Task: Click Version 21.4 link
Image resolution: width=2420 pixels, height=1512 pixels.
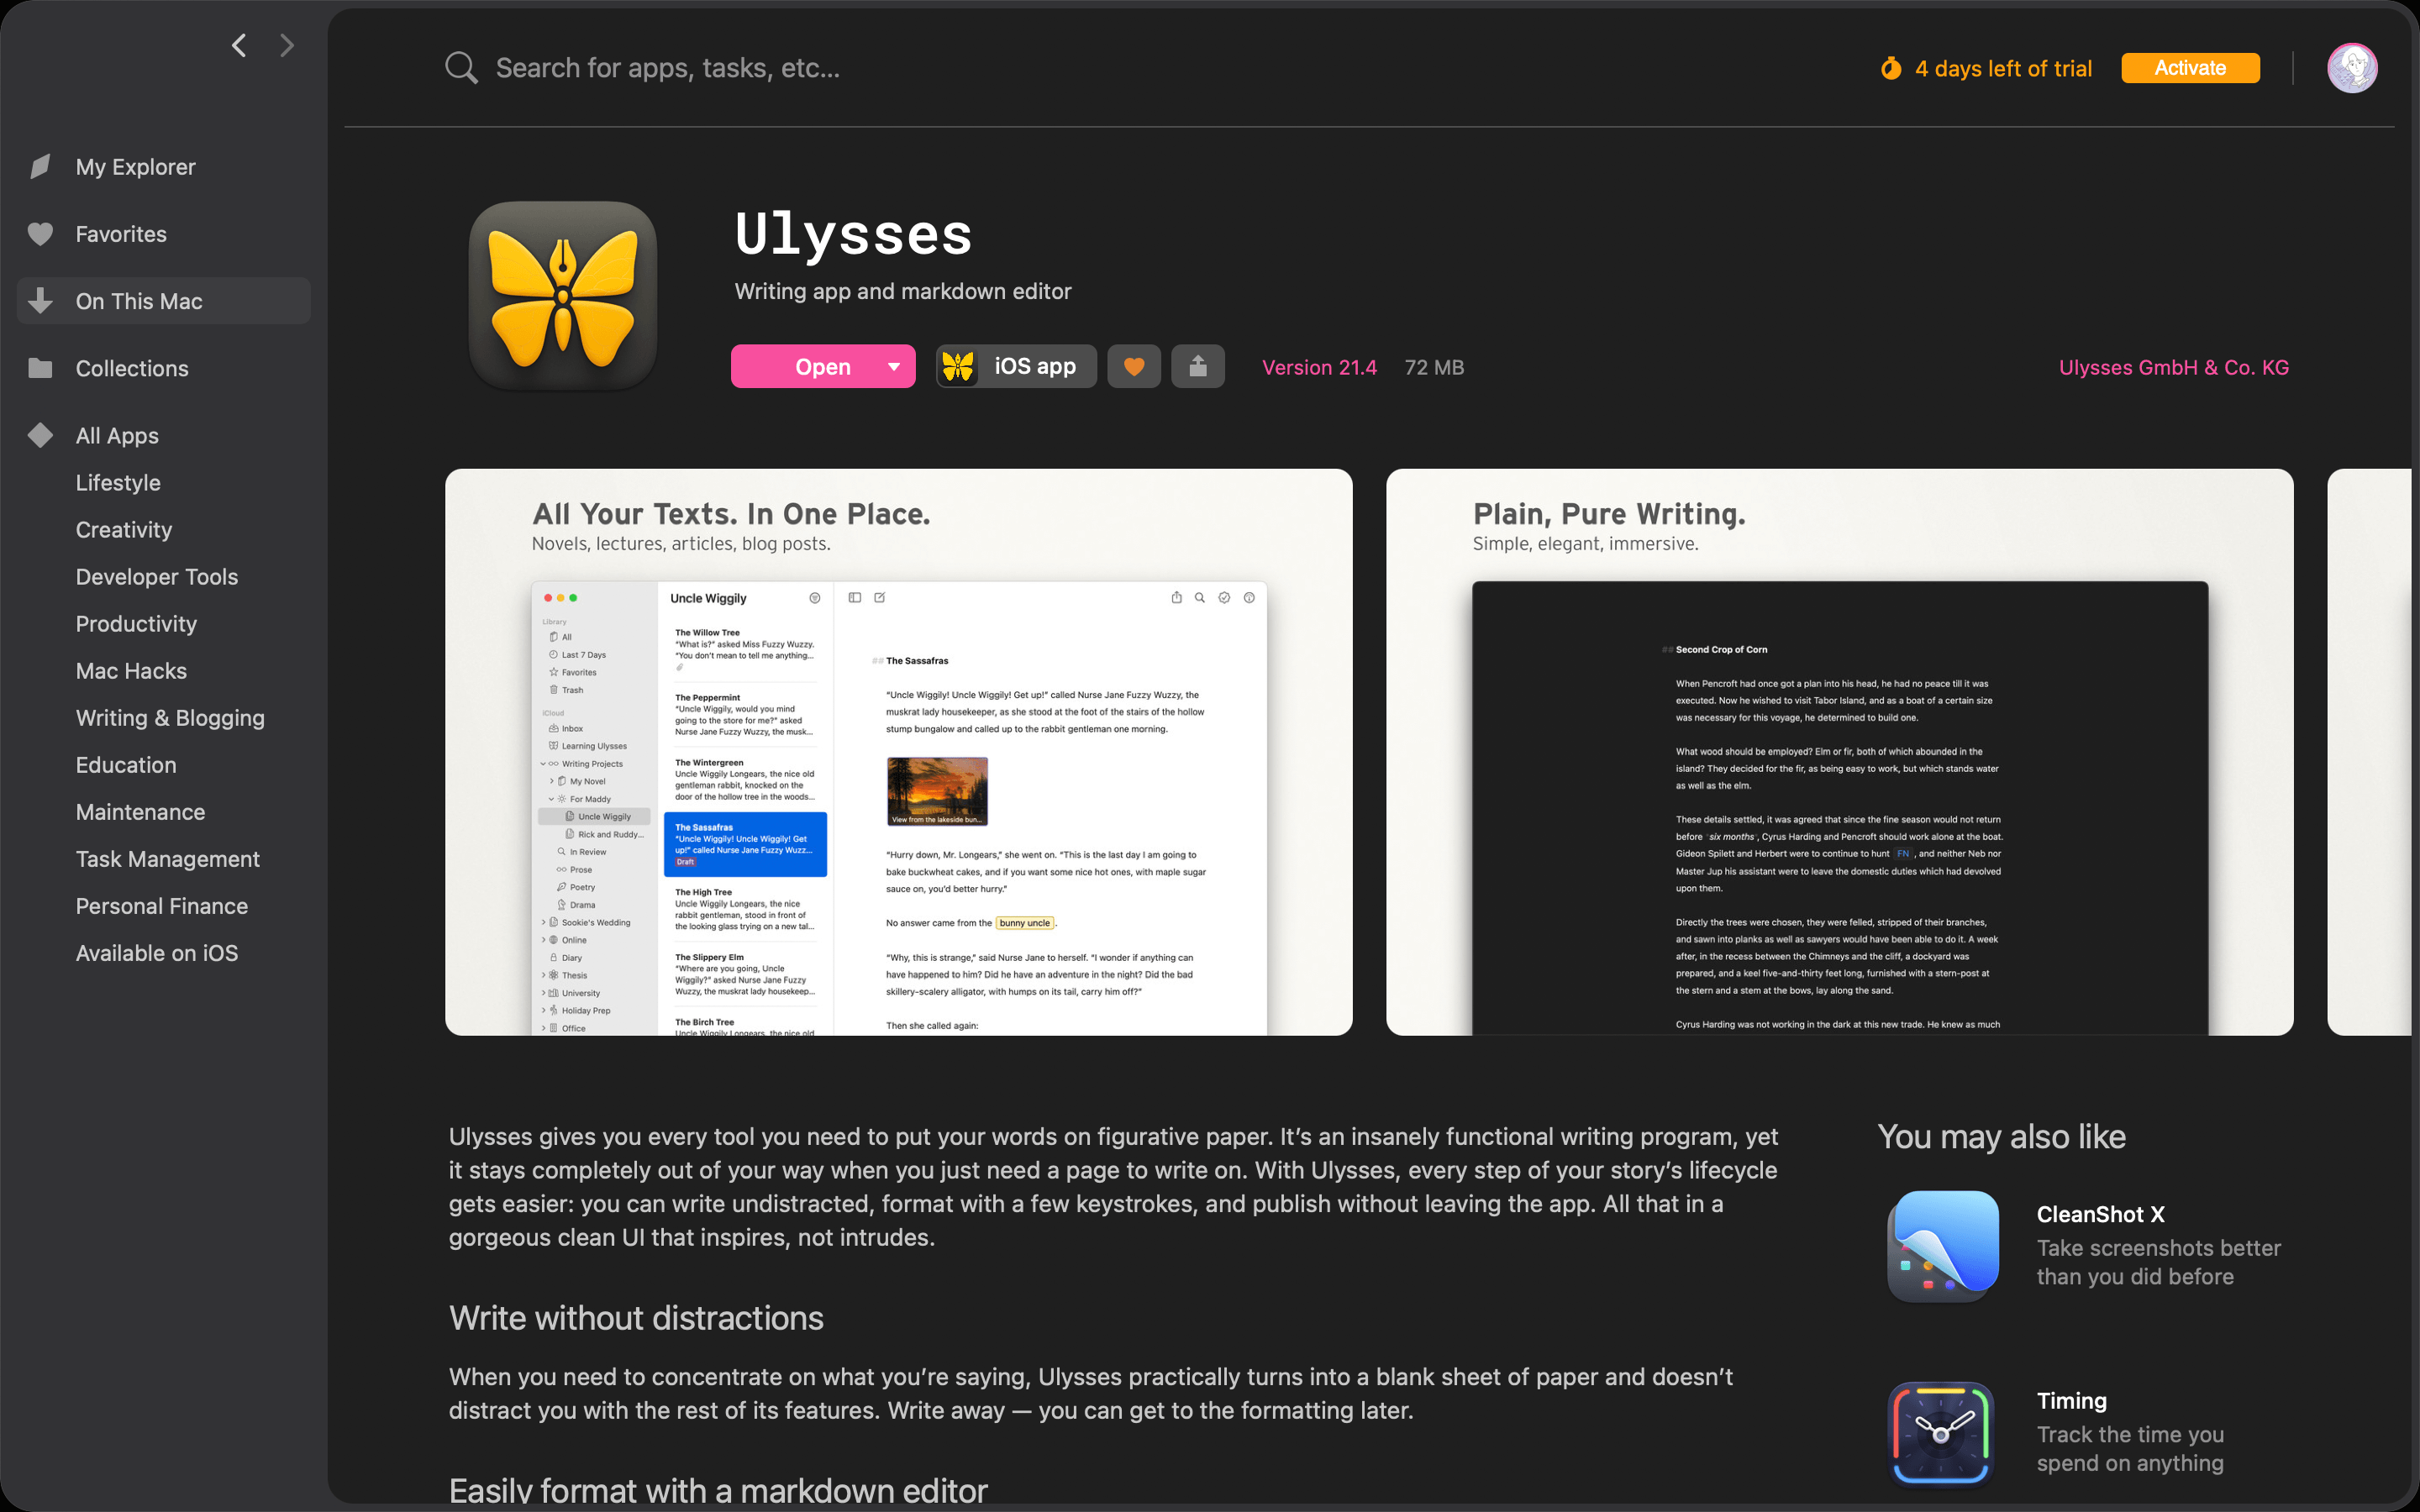Action: [x=1319, y=367]
